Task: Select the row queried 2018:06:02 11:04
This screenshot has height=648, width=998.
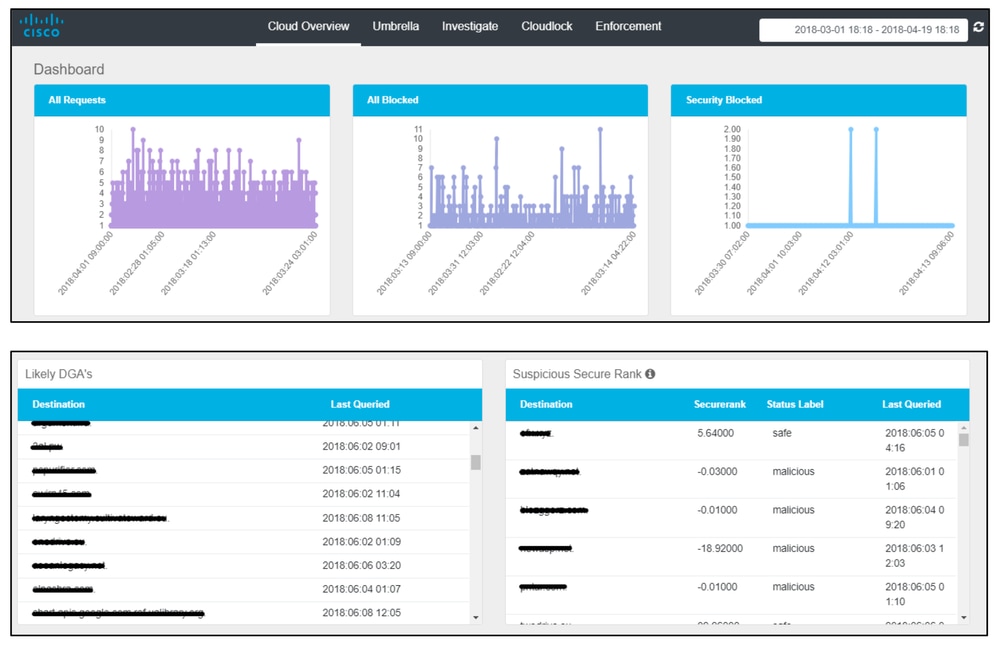Action: 244,494
